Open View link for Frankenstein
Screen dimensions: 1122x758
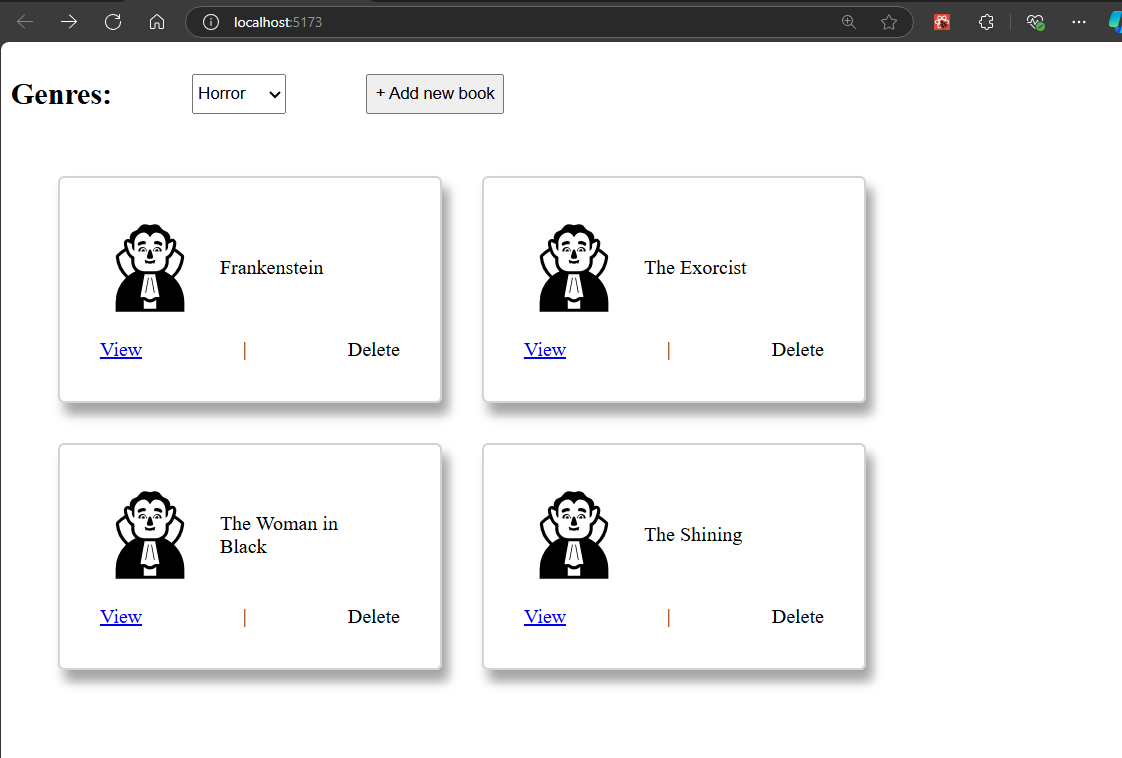pyautogui.click(x=121, y=350)
